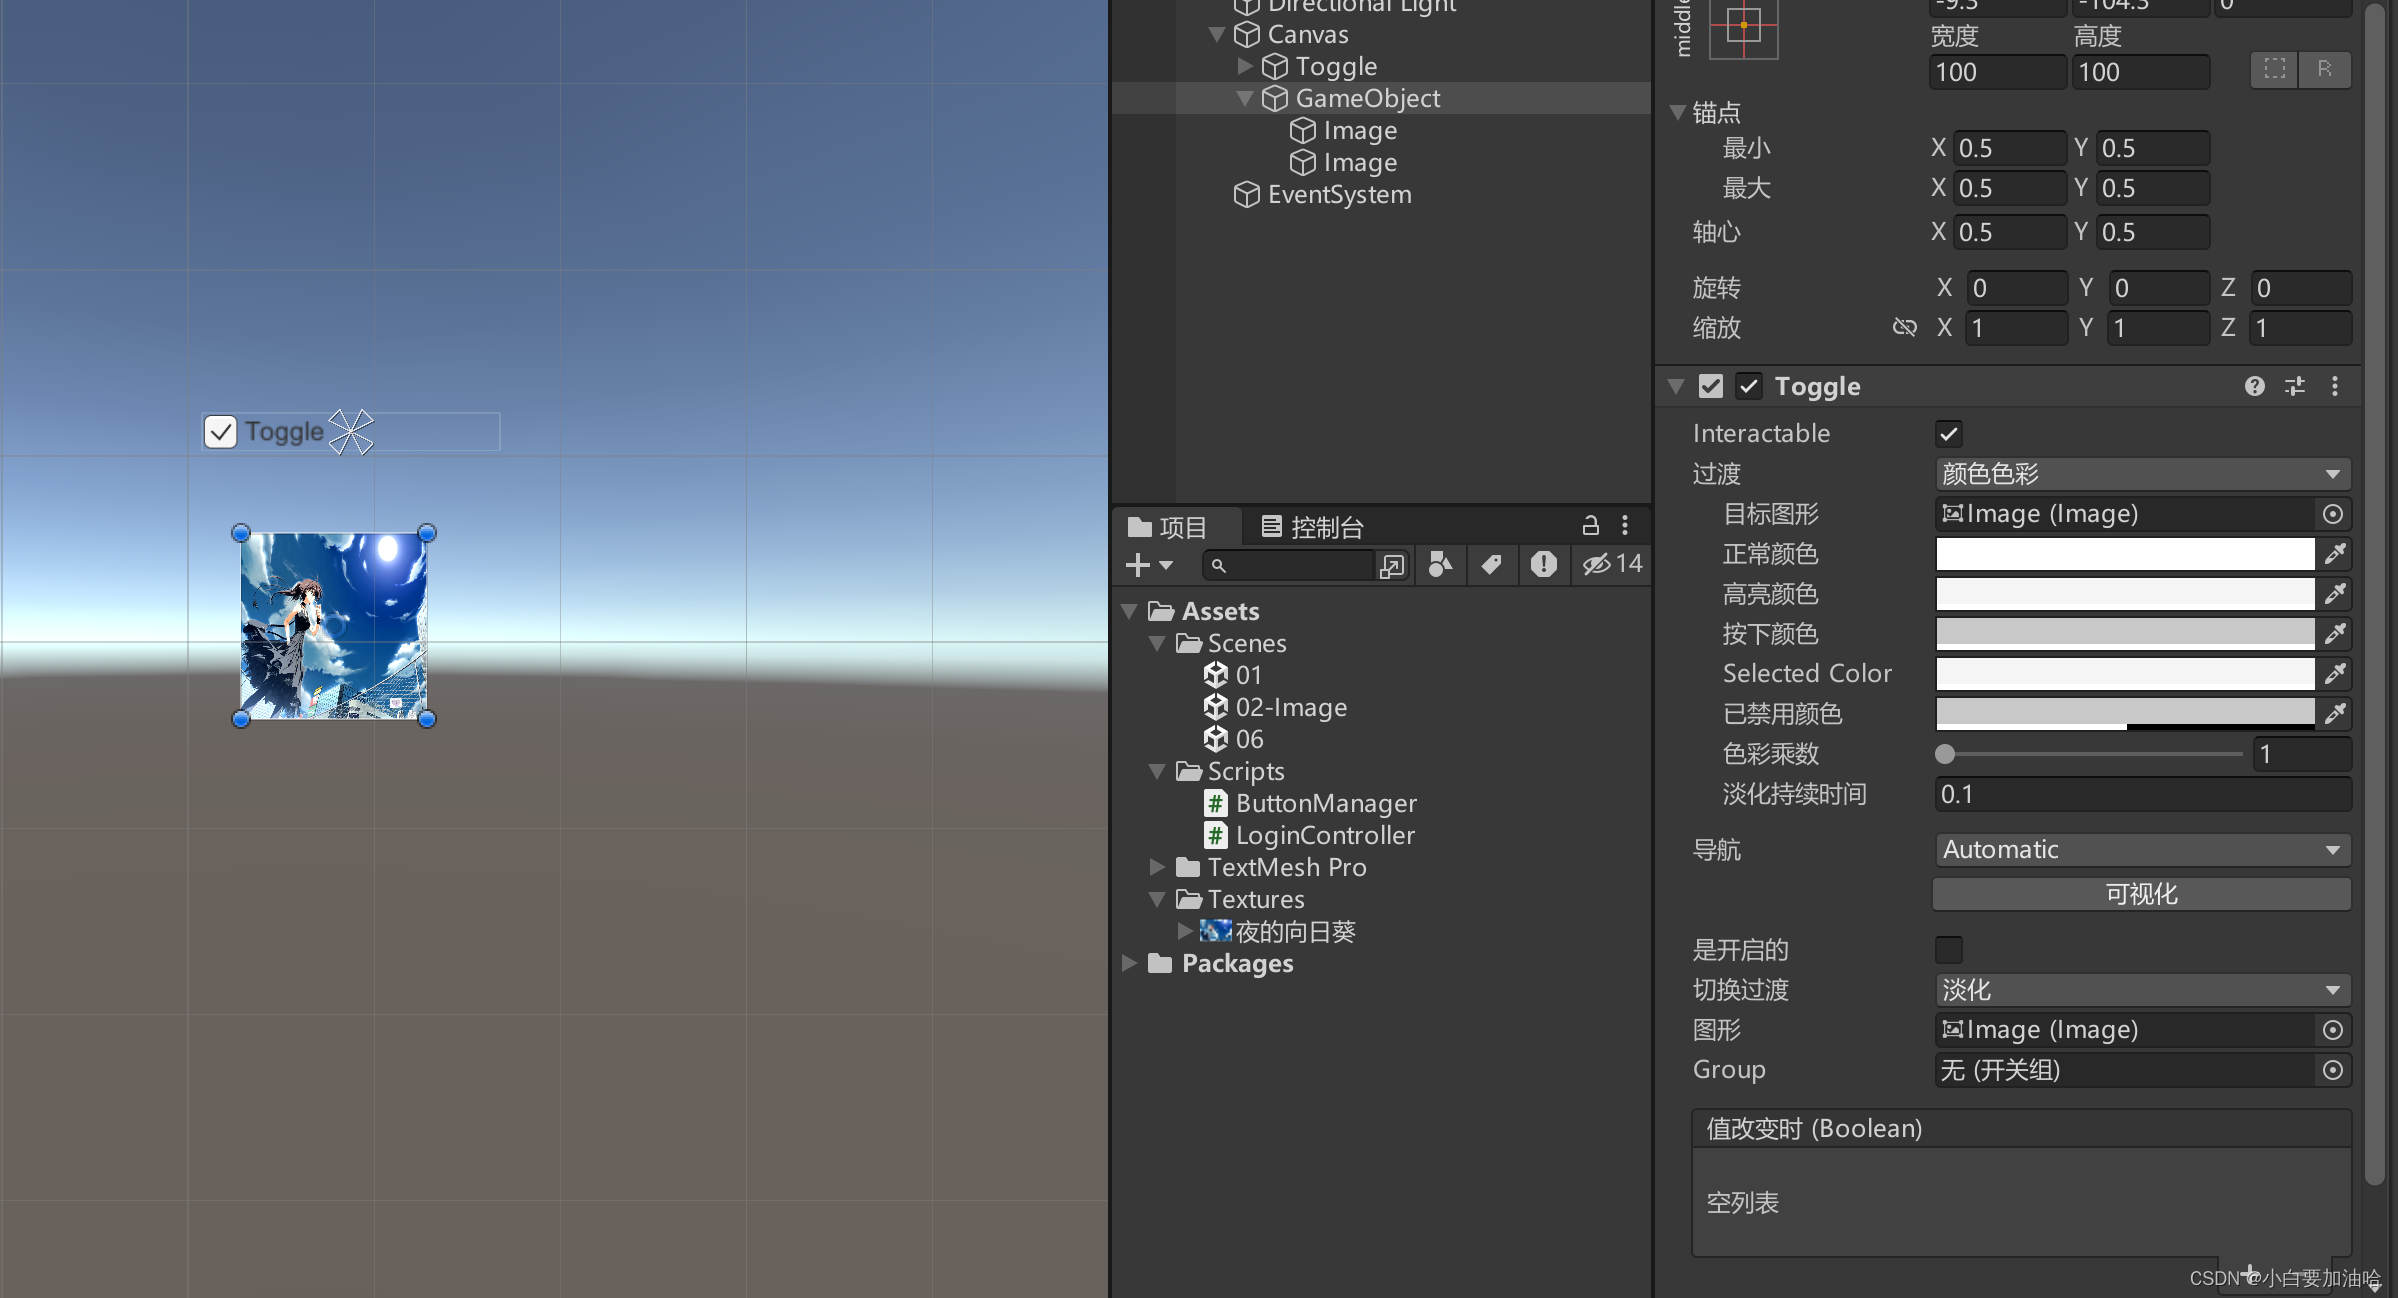Click the R button near 宽度 field
The height and width of the screenshot is (1298, 2398).
(x=2325, y=70)
